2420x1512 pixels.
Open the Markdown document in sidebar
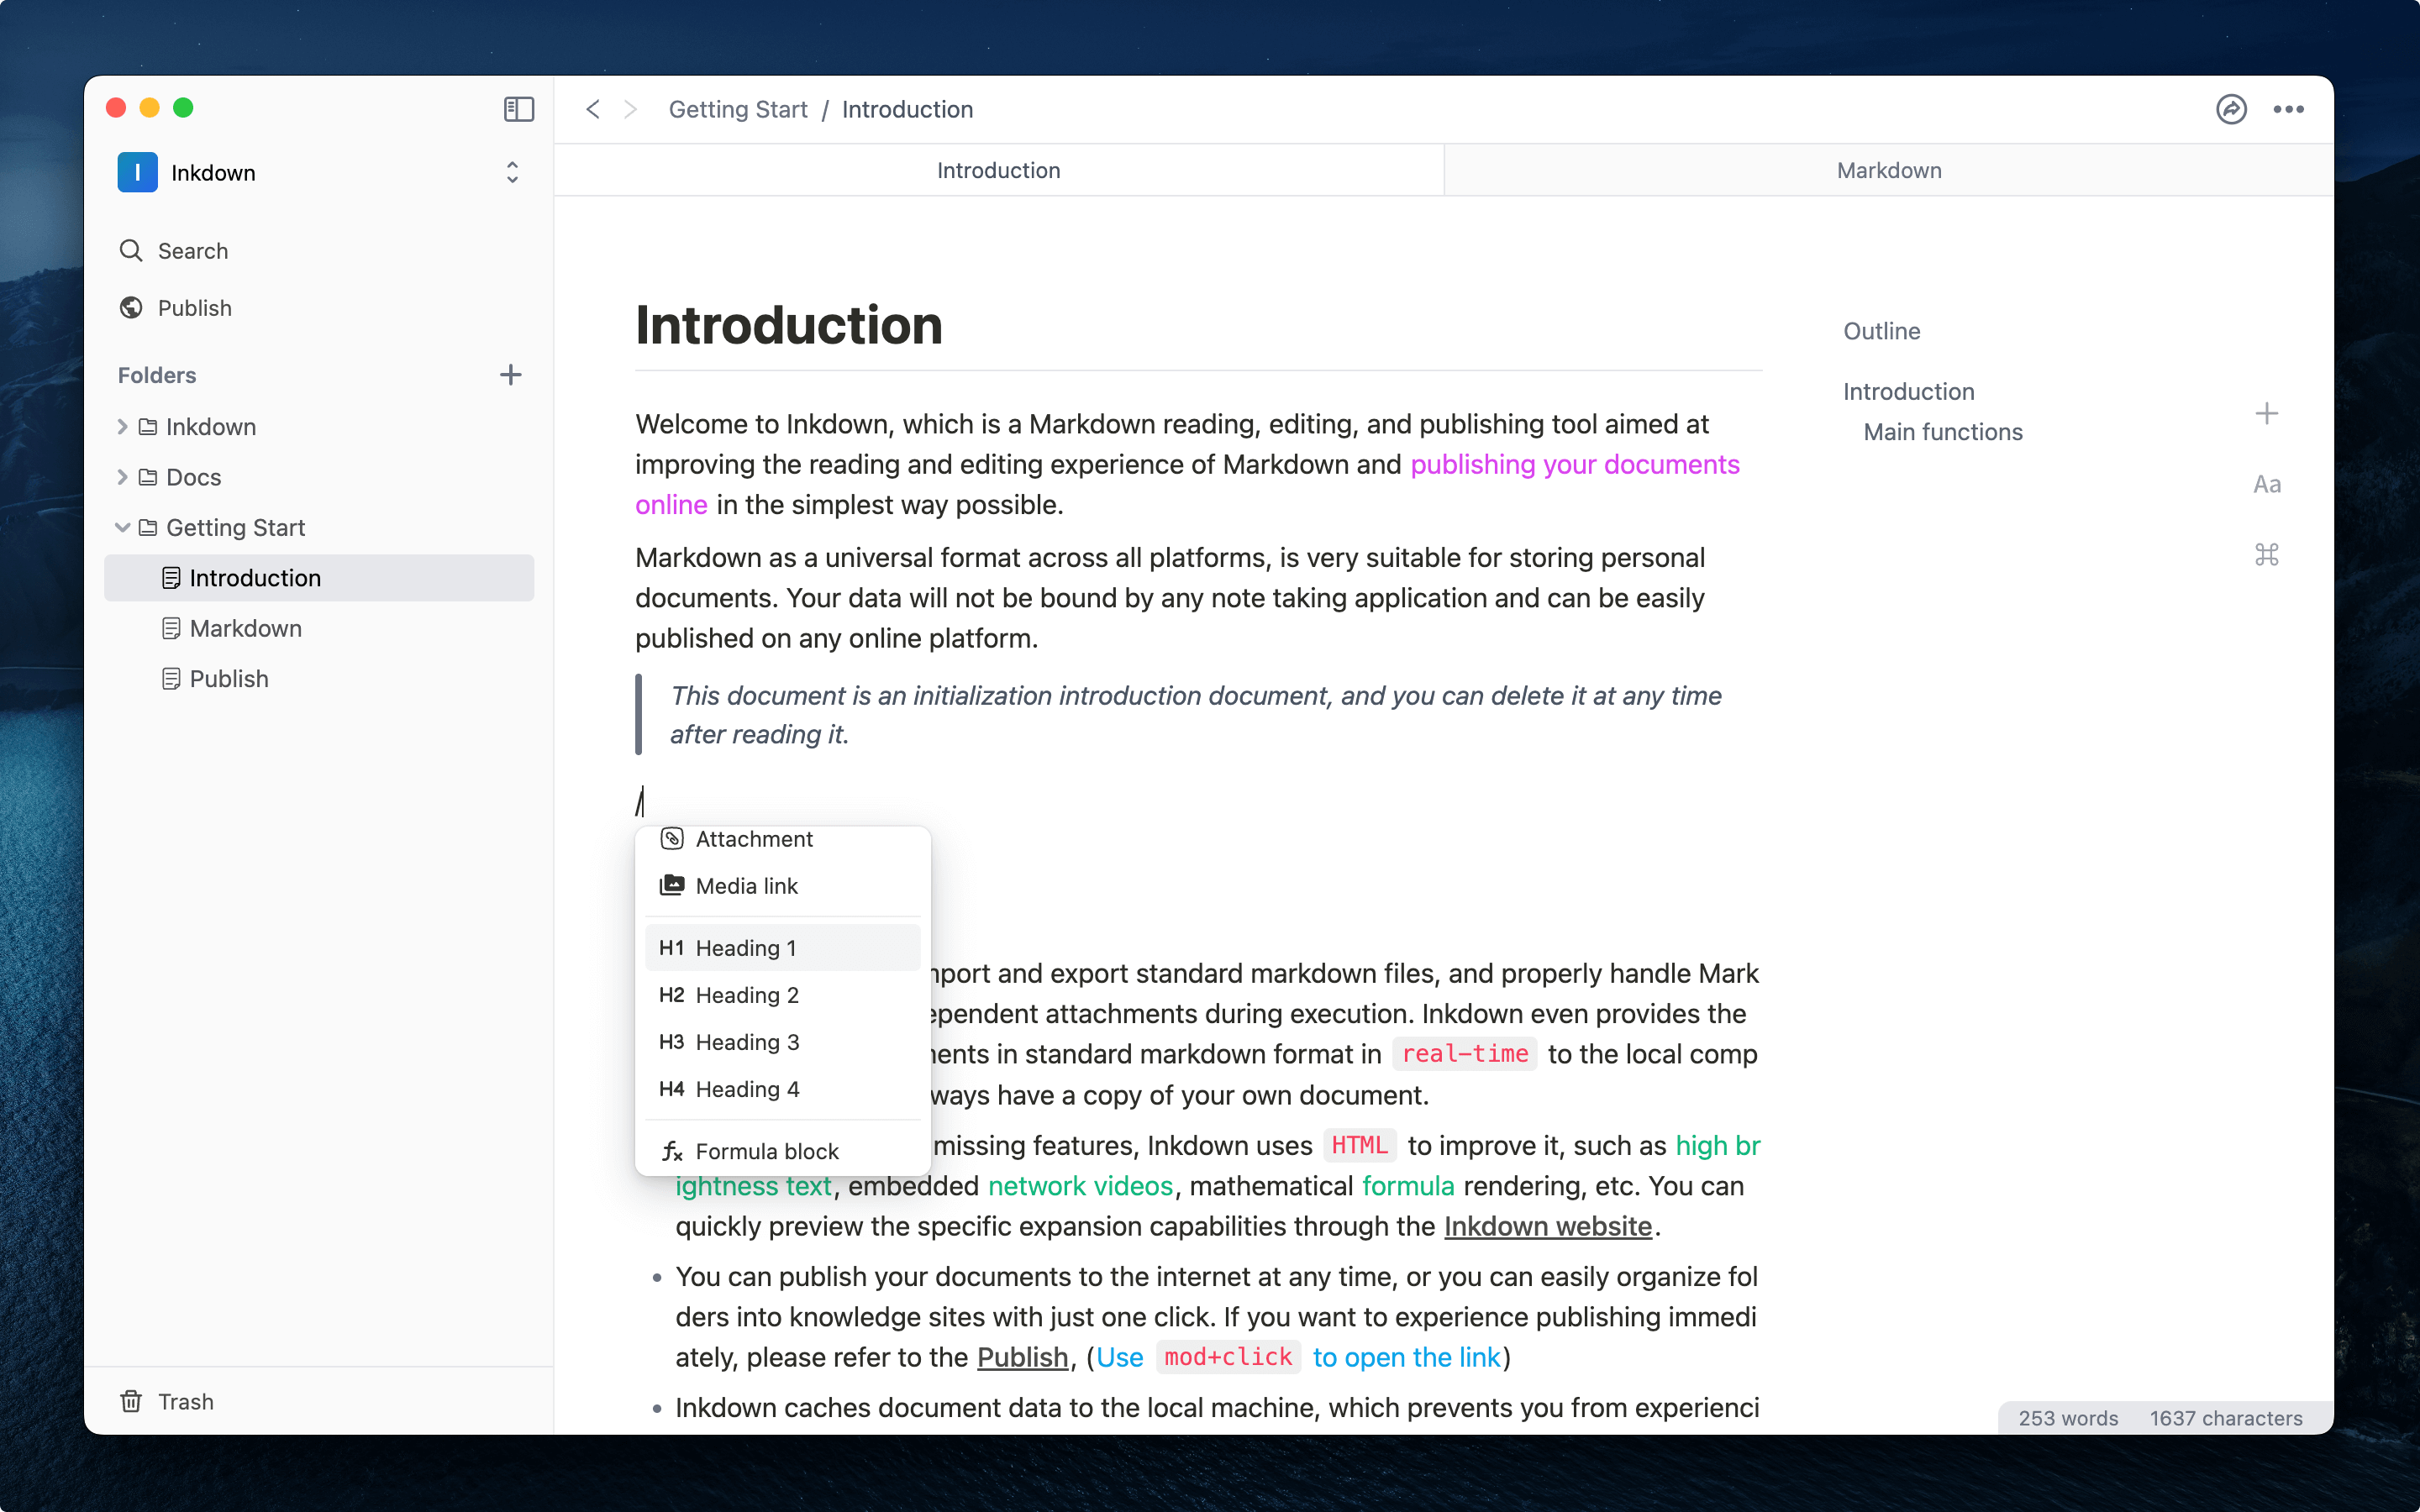coord(319,628)
